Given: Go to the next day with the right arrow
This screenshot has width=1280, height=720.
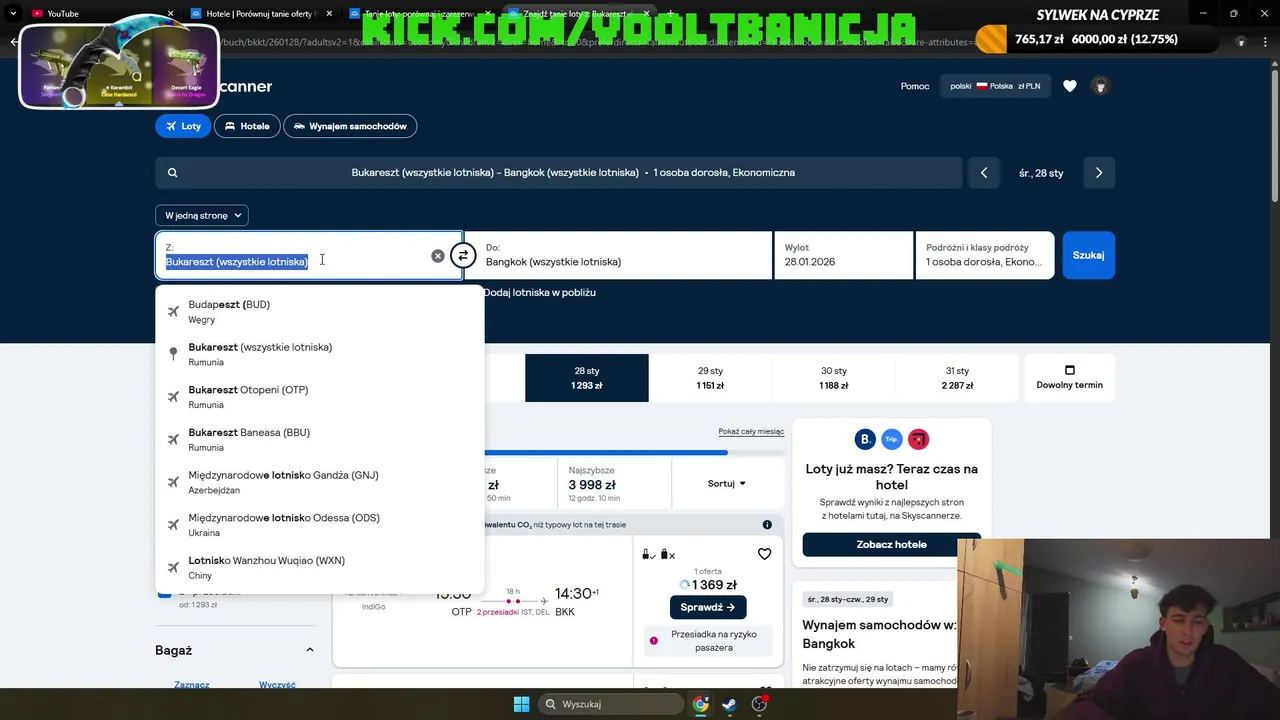Looking at the screenshot, I should pos(1099,173).
